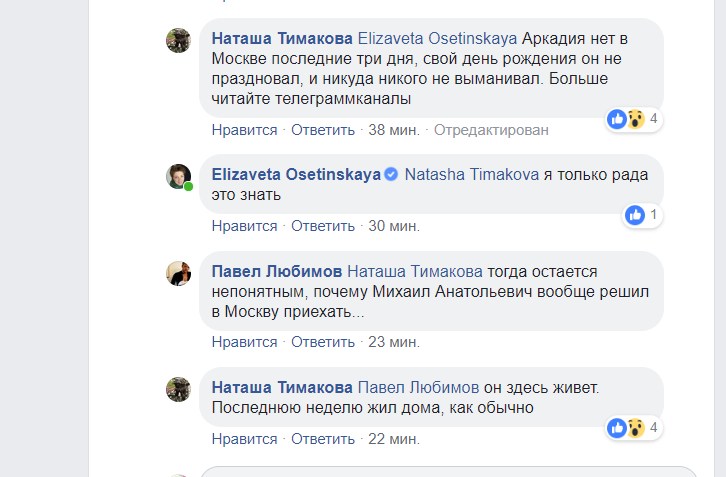Like Павел Любимов's comment

click(244, 342)
